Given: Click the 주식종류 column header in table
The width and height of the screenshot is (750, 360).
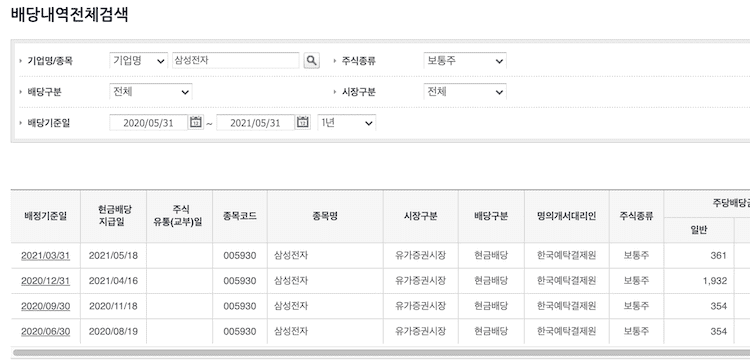Looking at the screenshot, I should 637,216.
